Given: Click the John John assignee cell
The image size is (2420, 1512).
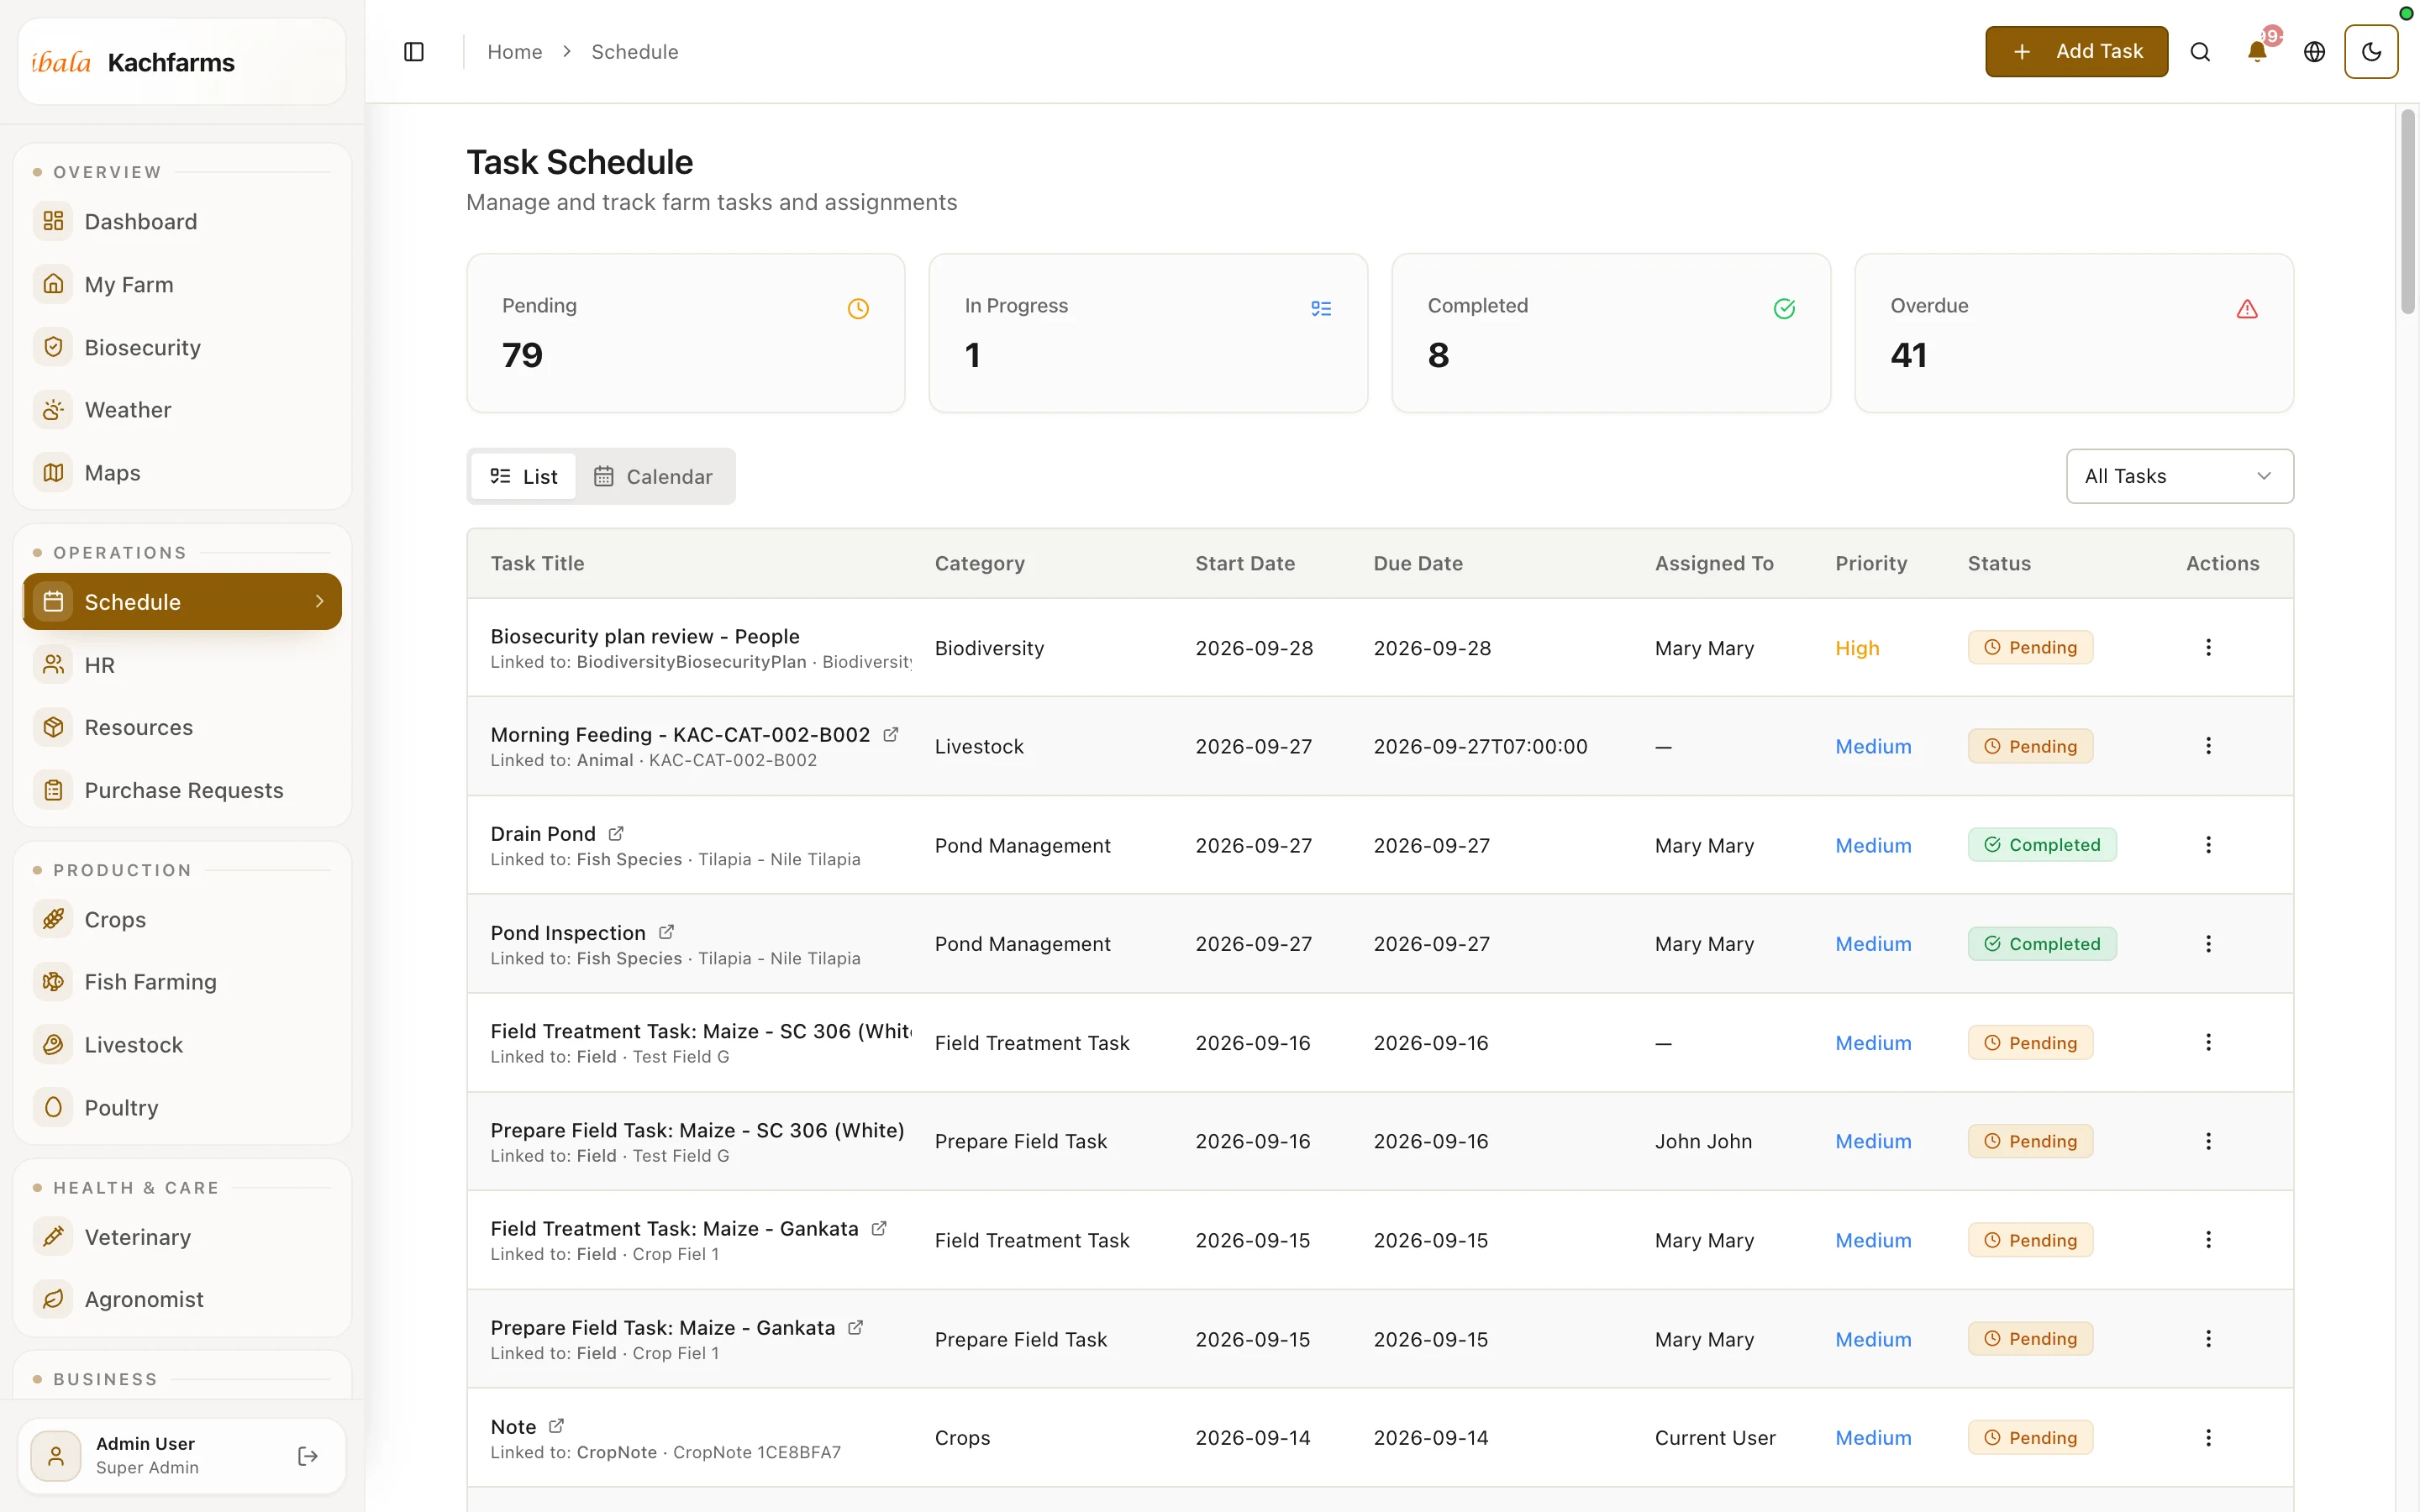Looking at the screenshot, I should pos(1703,1141).
